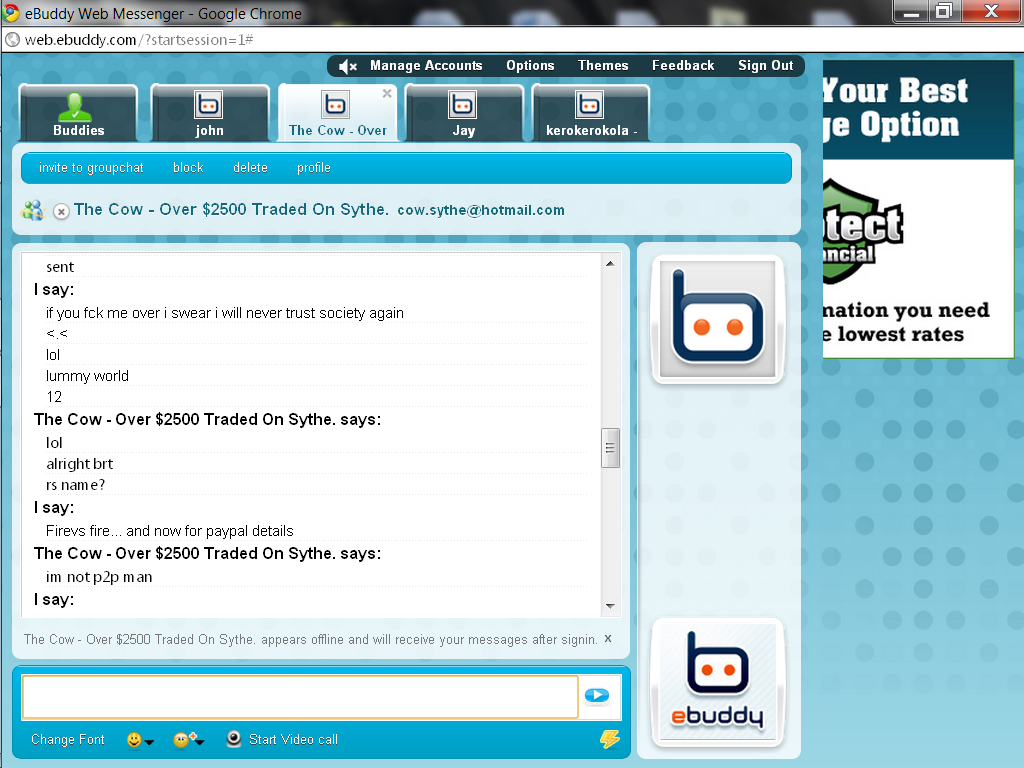Click the Your Best Option advertisement
Screen dimensions: 1024x768
pos(918,209)
